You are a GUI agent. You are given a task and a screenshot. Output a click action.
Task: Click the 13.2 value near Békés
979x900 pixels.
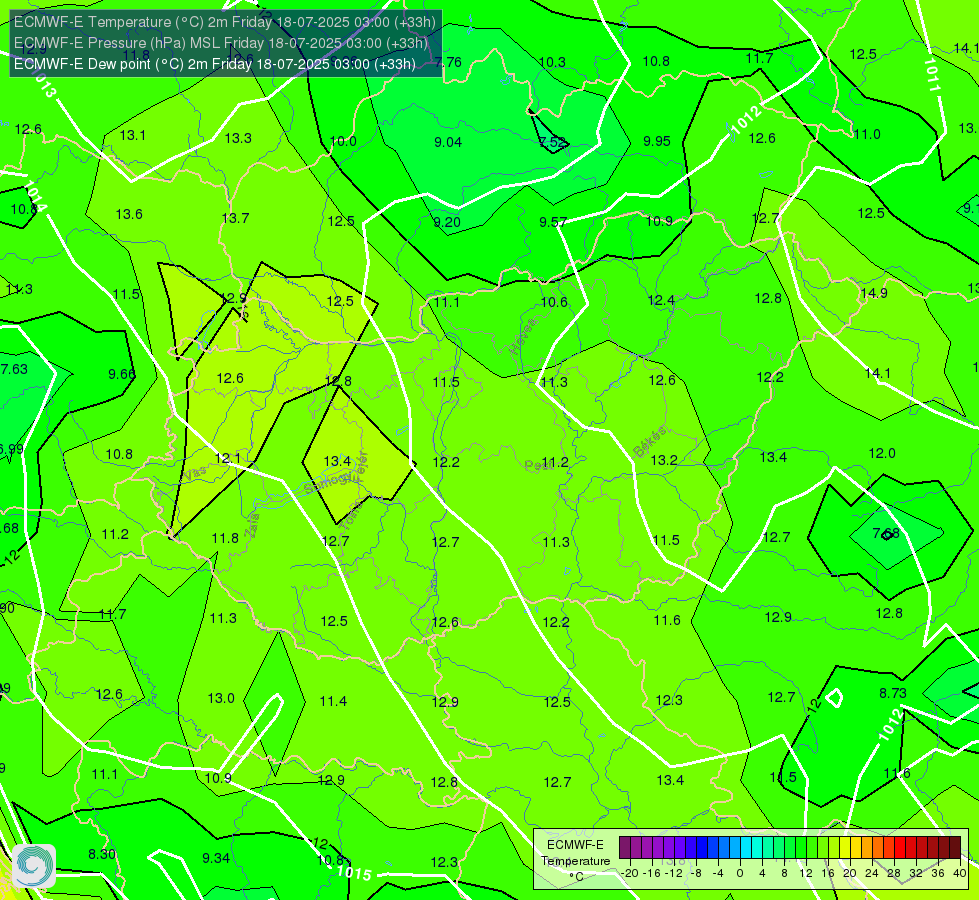coord(664,460)
